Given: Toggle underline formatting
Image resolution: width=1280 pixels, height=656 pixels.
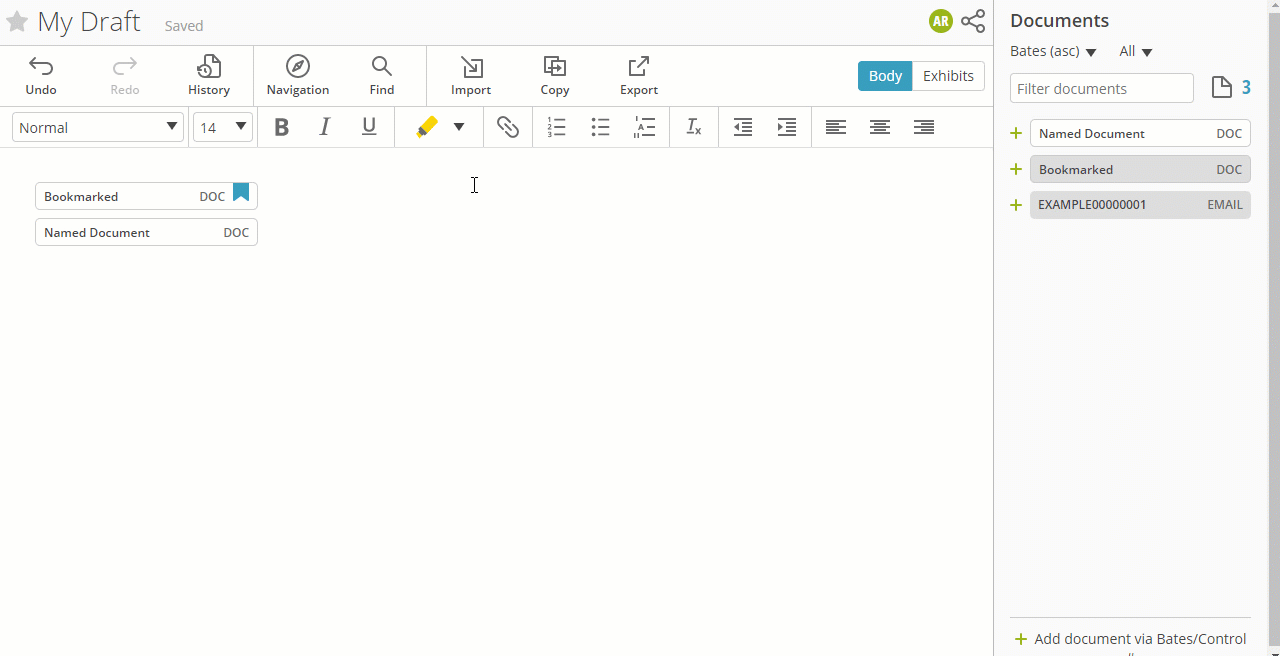Looking at the screenshot, I should 369,127.
